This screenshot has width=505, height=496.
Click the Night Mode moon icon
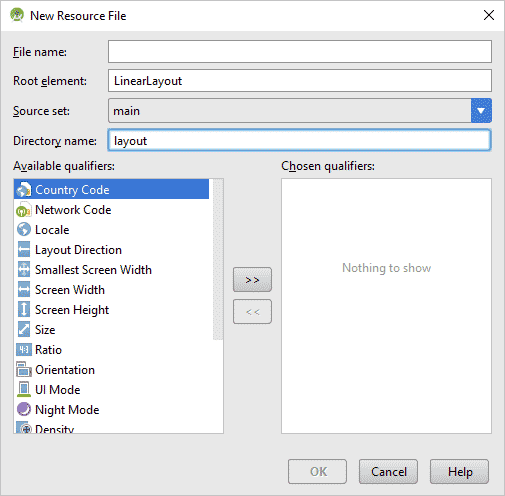[24, 410]
